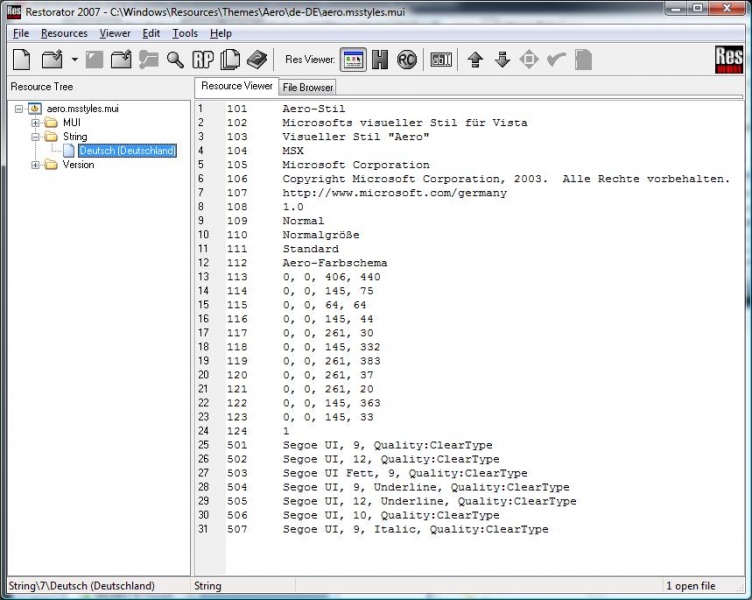Click the 'Aero-Farbschema' string line
The height and width of the screenshot is (600, 752).
335,263
